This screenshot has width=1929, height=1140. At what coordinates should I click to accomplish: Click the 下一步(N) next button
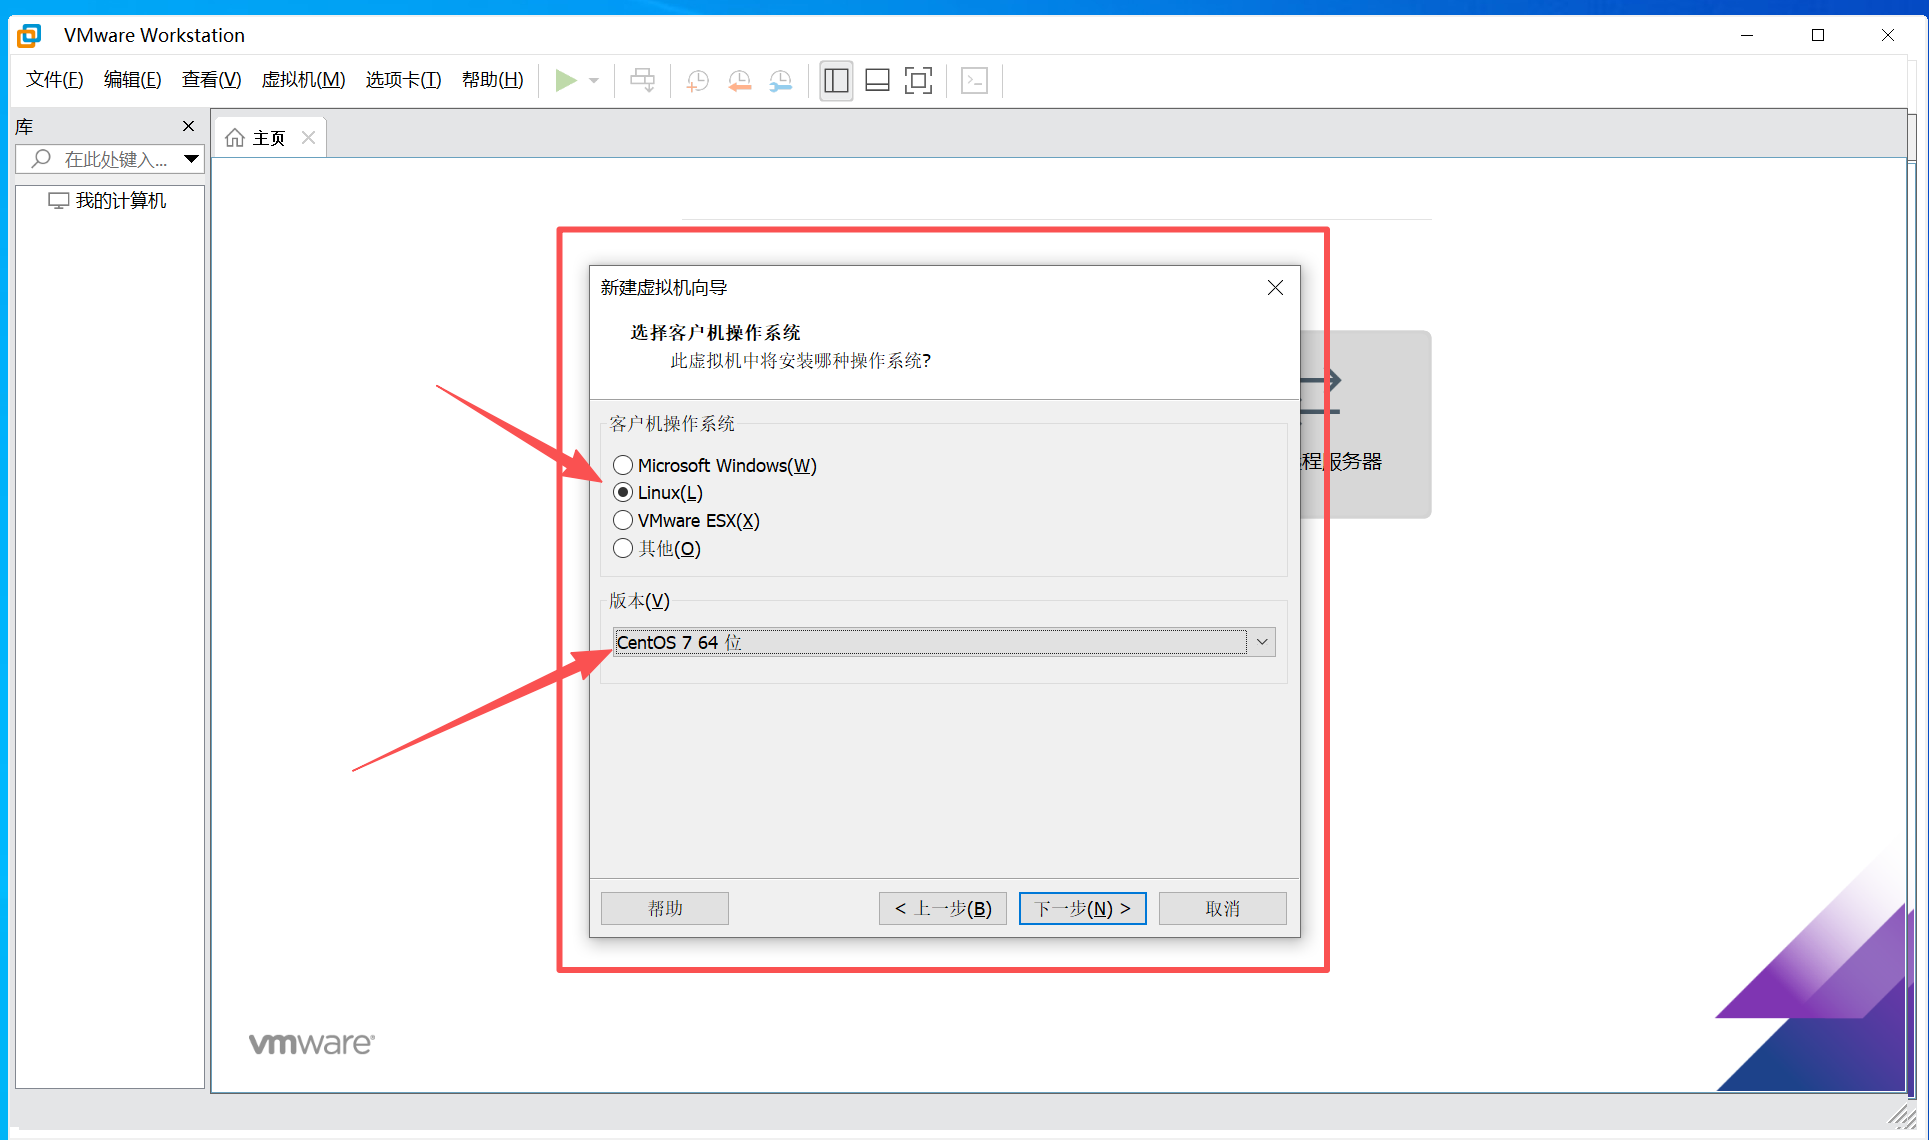[1082, 908]
